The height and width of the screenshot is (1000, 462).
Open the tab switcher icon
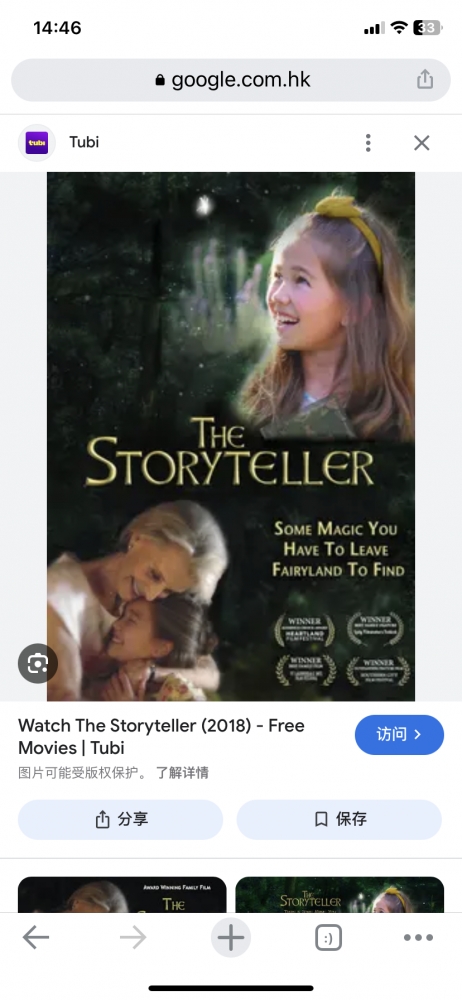pos(329,938)
